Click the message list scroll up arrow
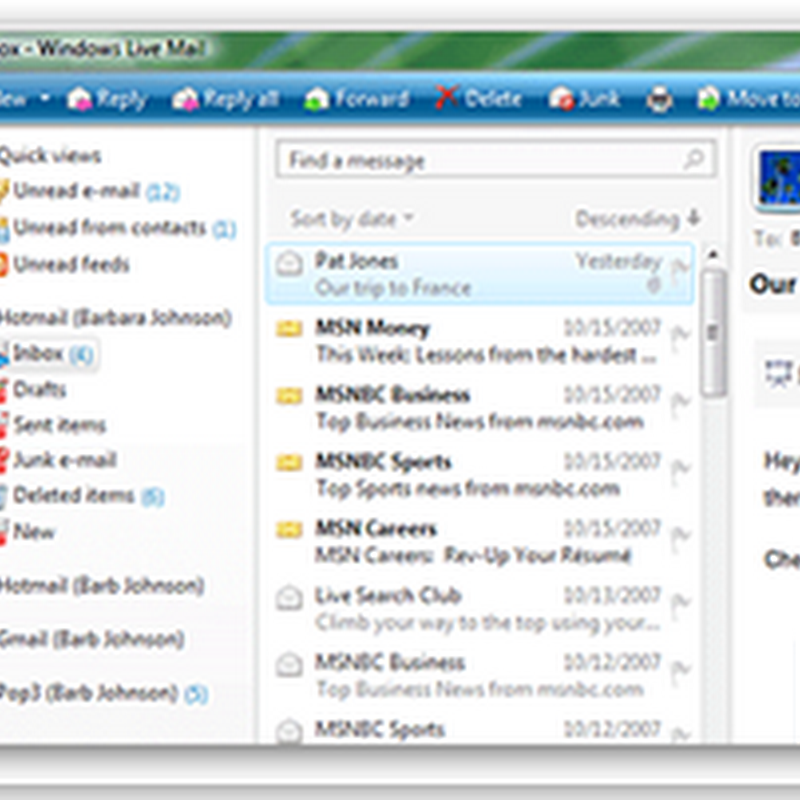800x800 pixels. click(x=713, y=254)
